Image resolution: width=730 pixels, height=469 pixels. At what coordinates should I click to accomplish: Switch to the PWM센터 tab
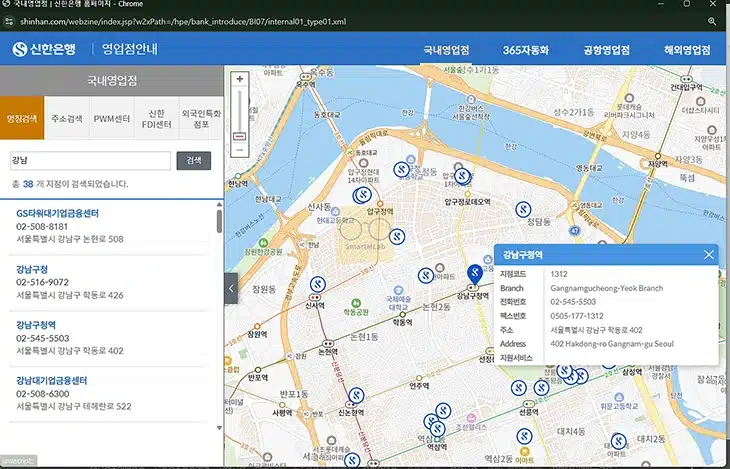tap(112, 118)
